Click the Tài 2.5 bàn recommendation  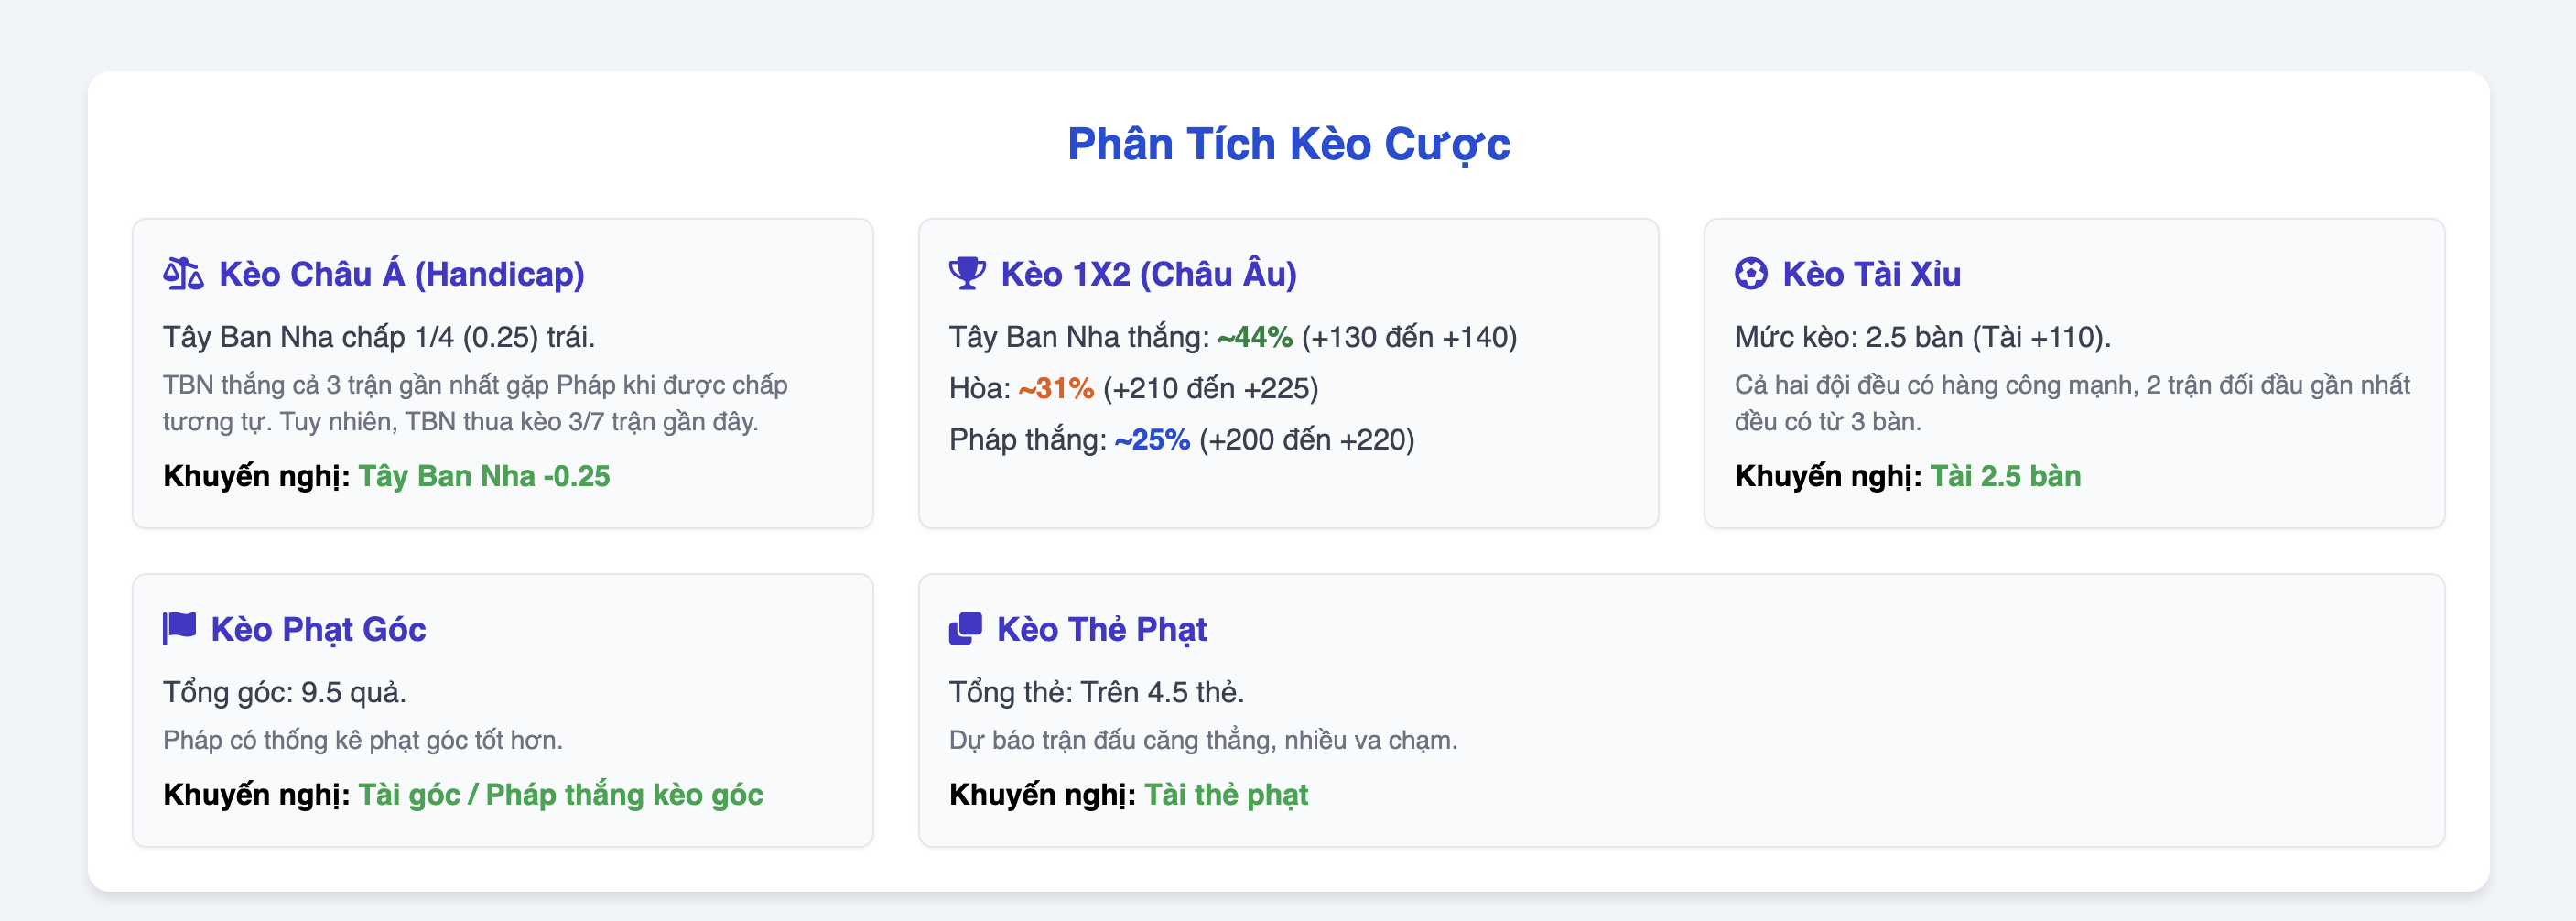coord(2005,476)
